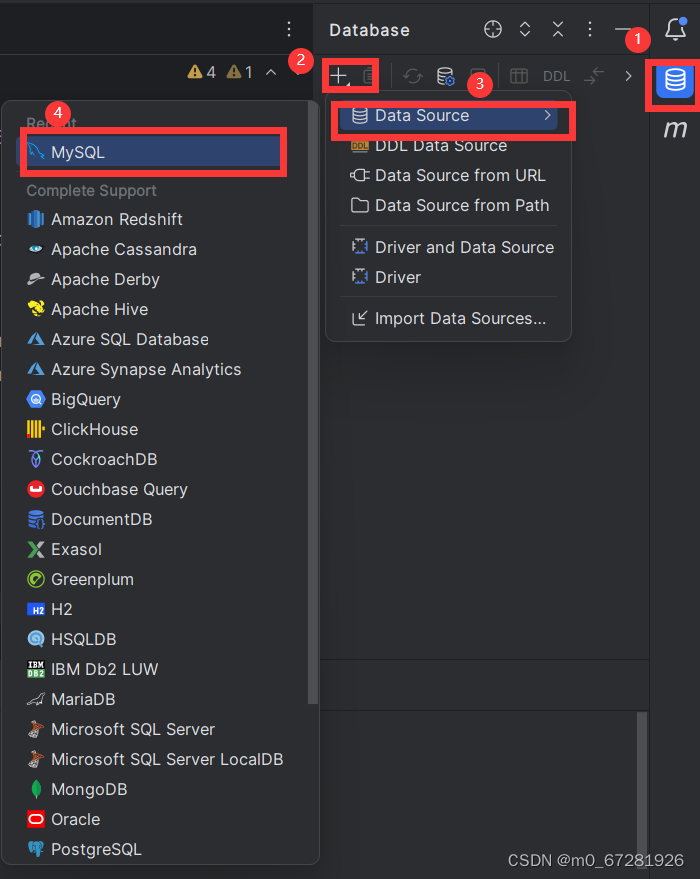Click the DDL toolbar icon
The image size is (700, 879).
click(554, 76)
